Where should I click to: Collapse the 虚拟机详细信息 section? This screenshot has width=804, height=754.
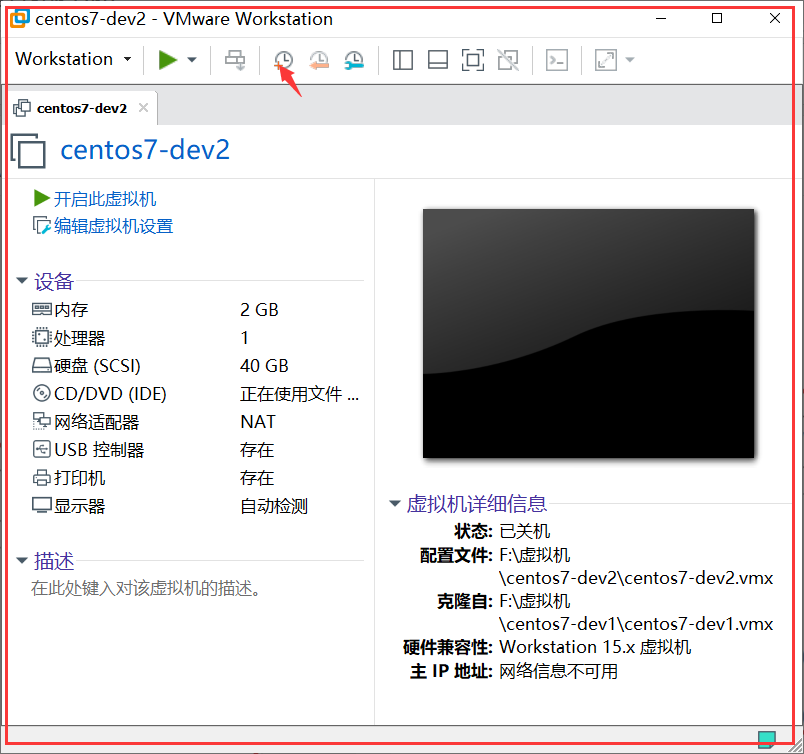click(394, 504)
